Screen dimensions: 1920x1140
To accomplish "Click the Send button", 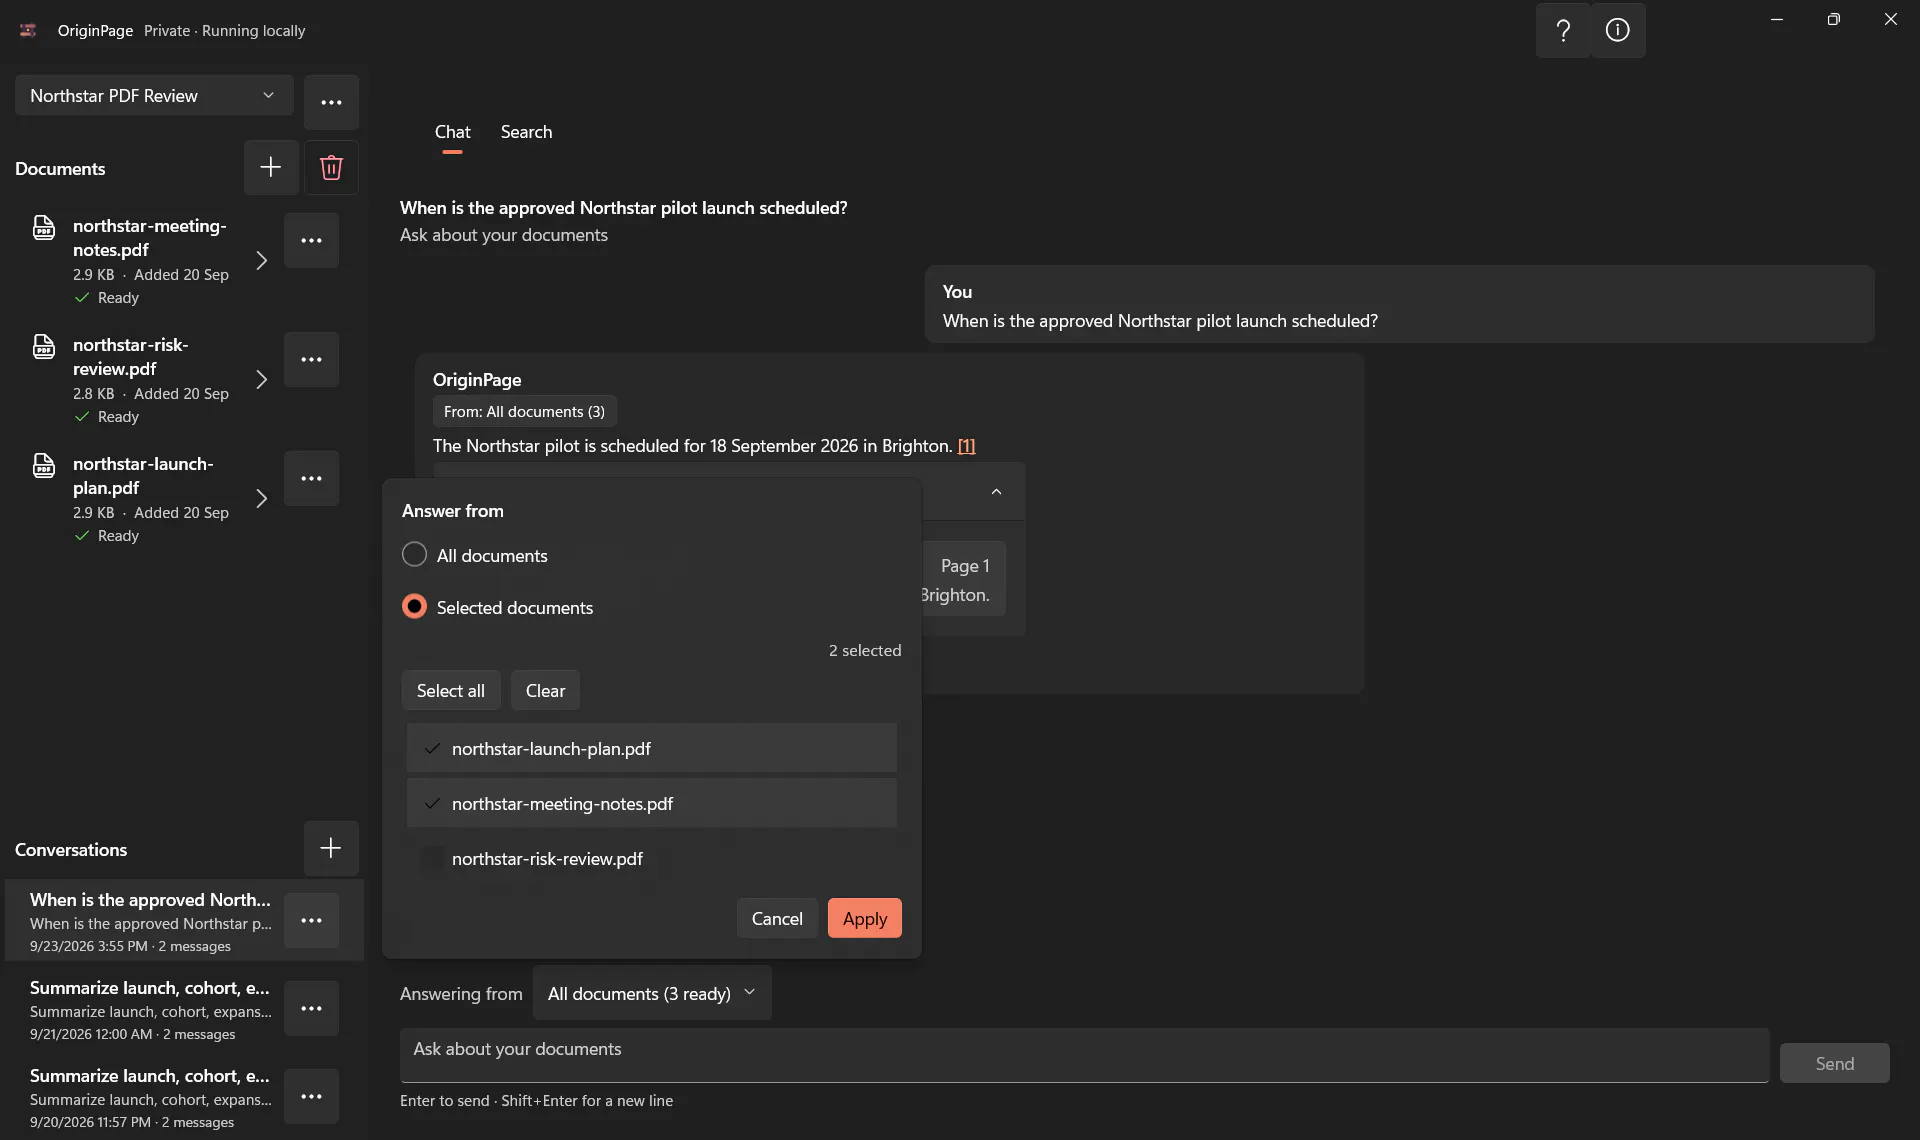I will (1835, 1063).
